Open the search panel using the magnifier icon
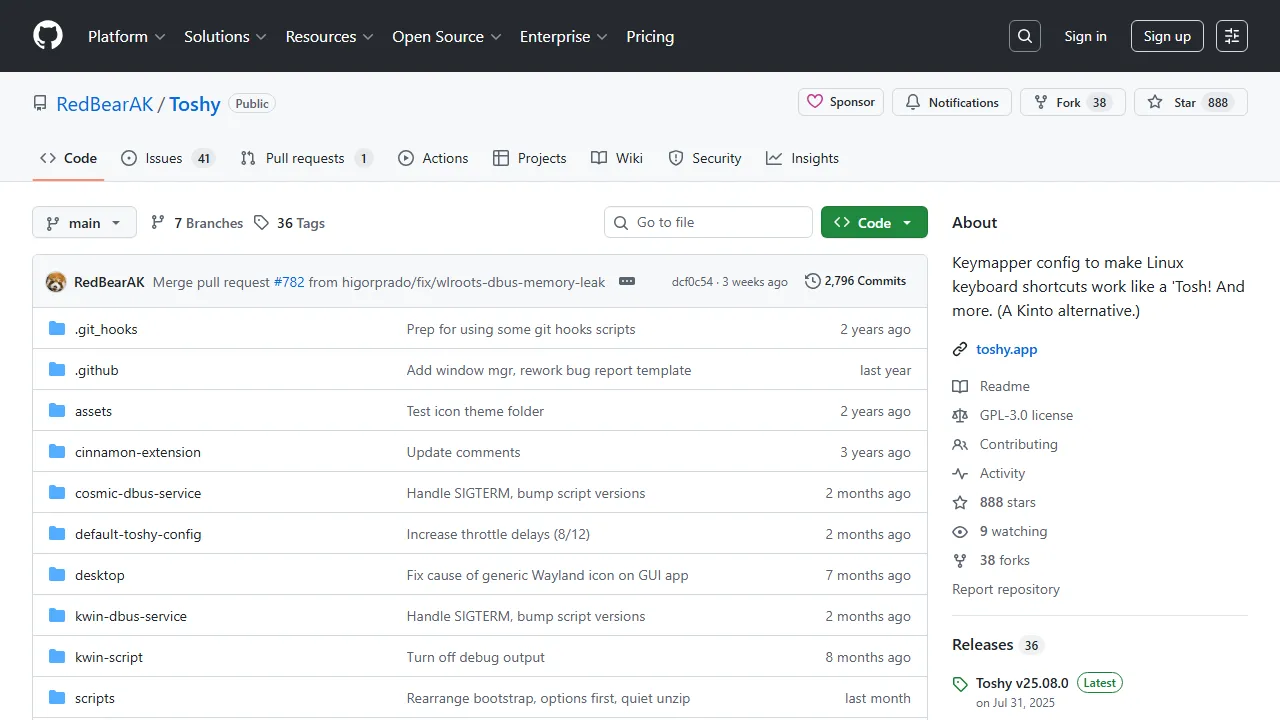 pos(1024,35)
